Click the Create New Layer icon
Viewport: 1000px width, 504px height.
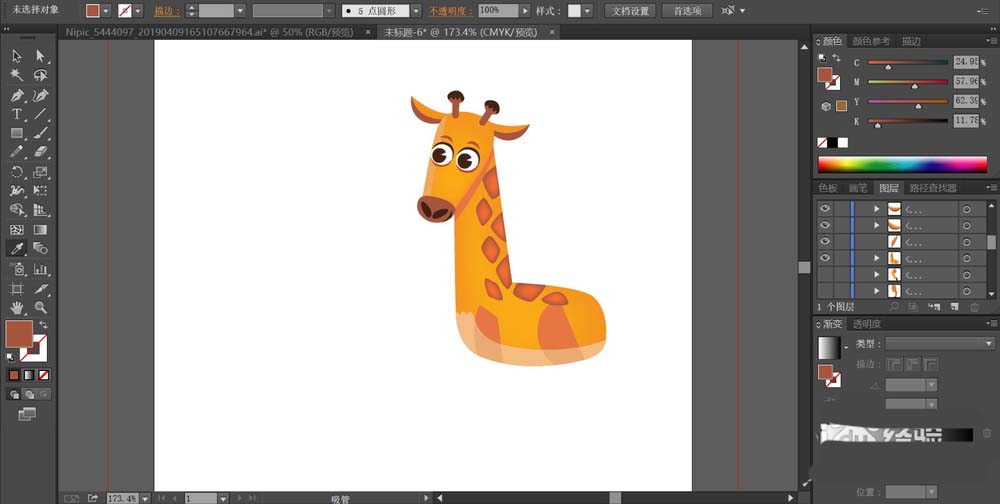point(954,307)
